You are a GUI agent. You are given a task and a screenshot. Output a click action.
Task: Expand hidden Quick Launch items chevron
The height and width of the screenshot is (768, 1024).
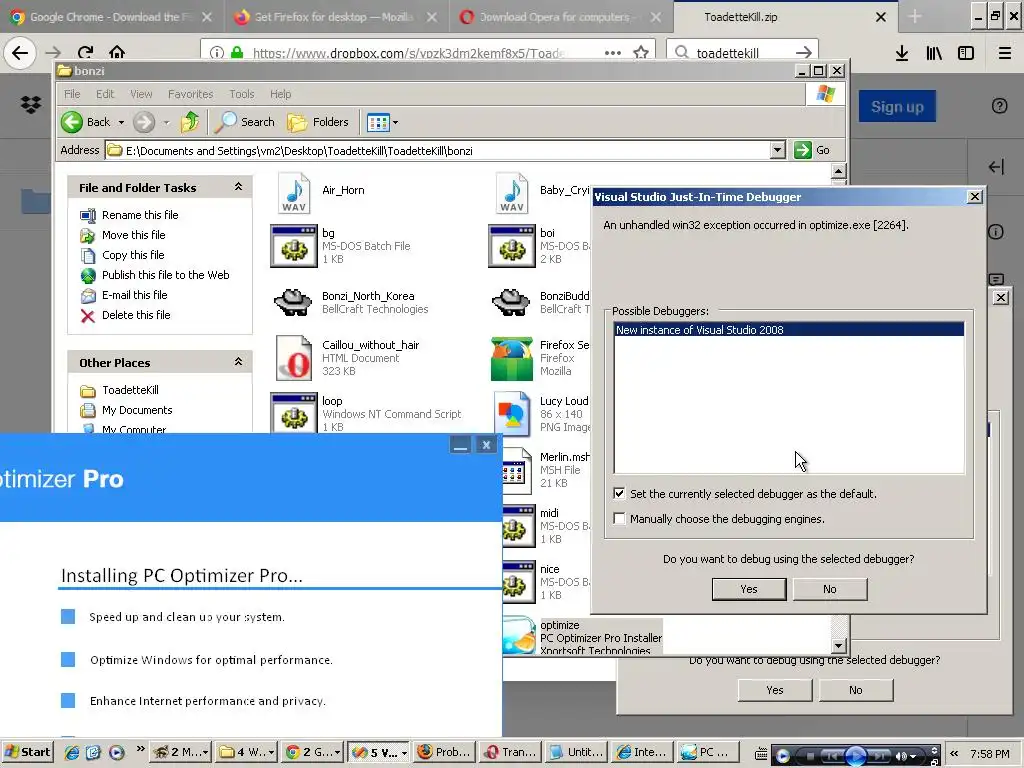pos(140,749)
